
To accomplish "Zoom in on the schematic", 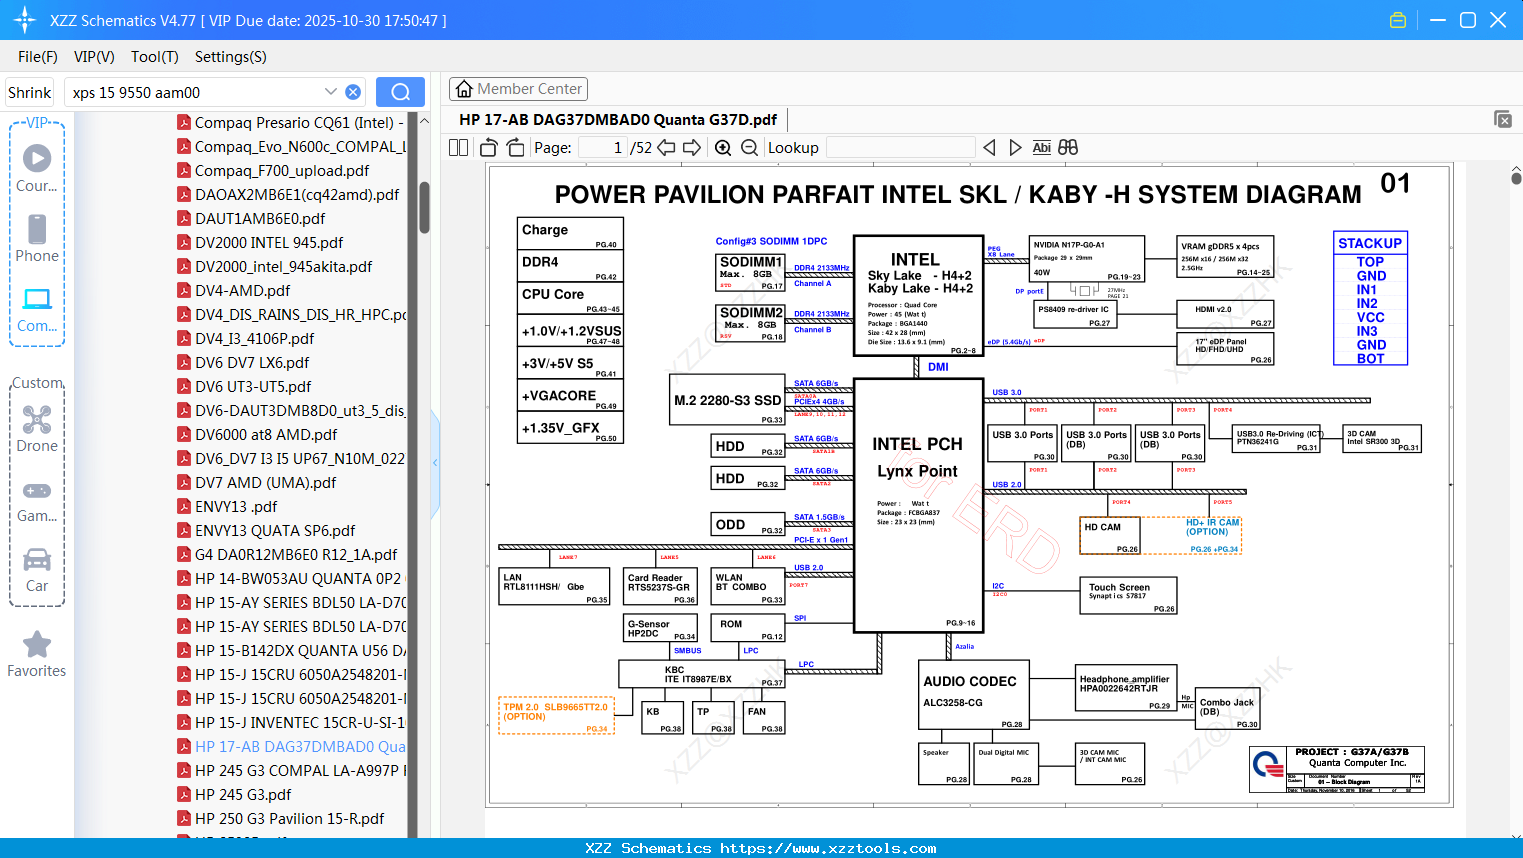I will click(x=723, y=147).
